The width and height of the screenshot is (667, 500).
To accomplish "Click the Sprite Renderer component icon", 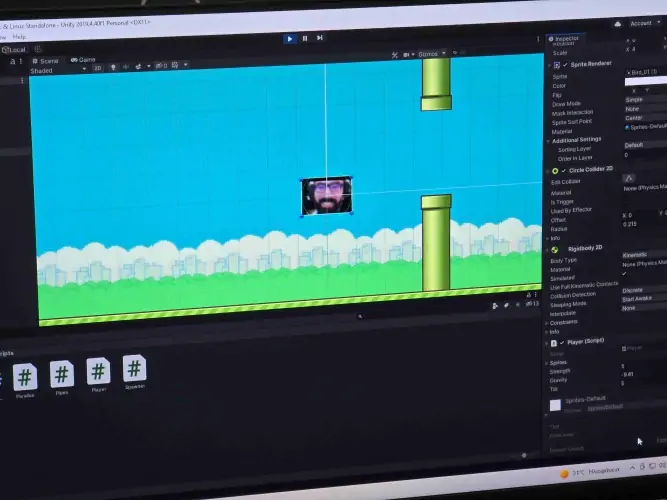I will [x=557, y=65].
